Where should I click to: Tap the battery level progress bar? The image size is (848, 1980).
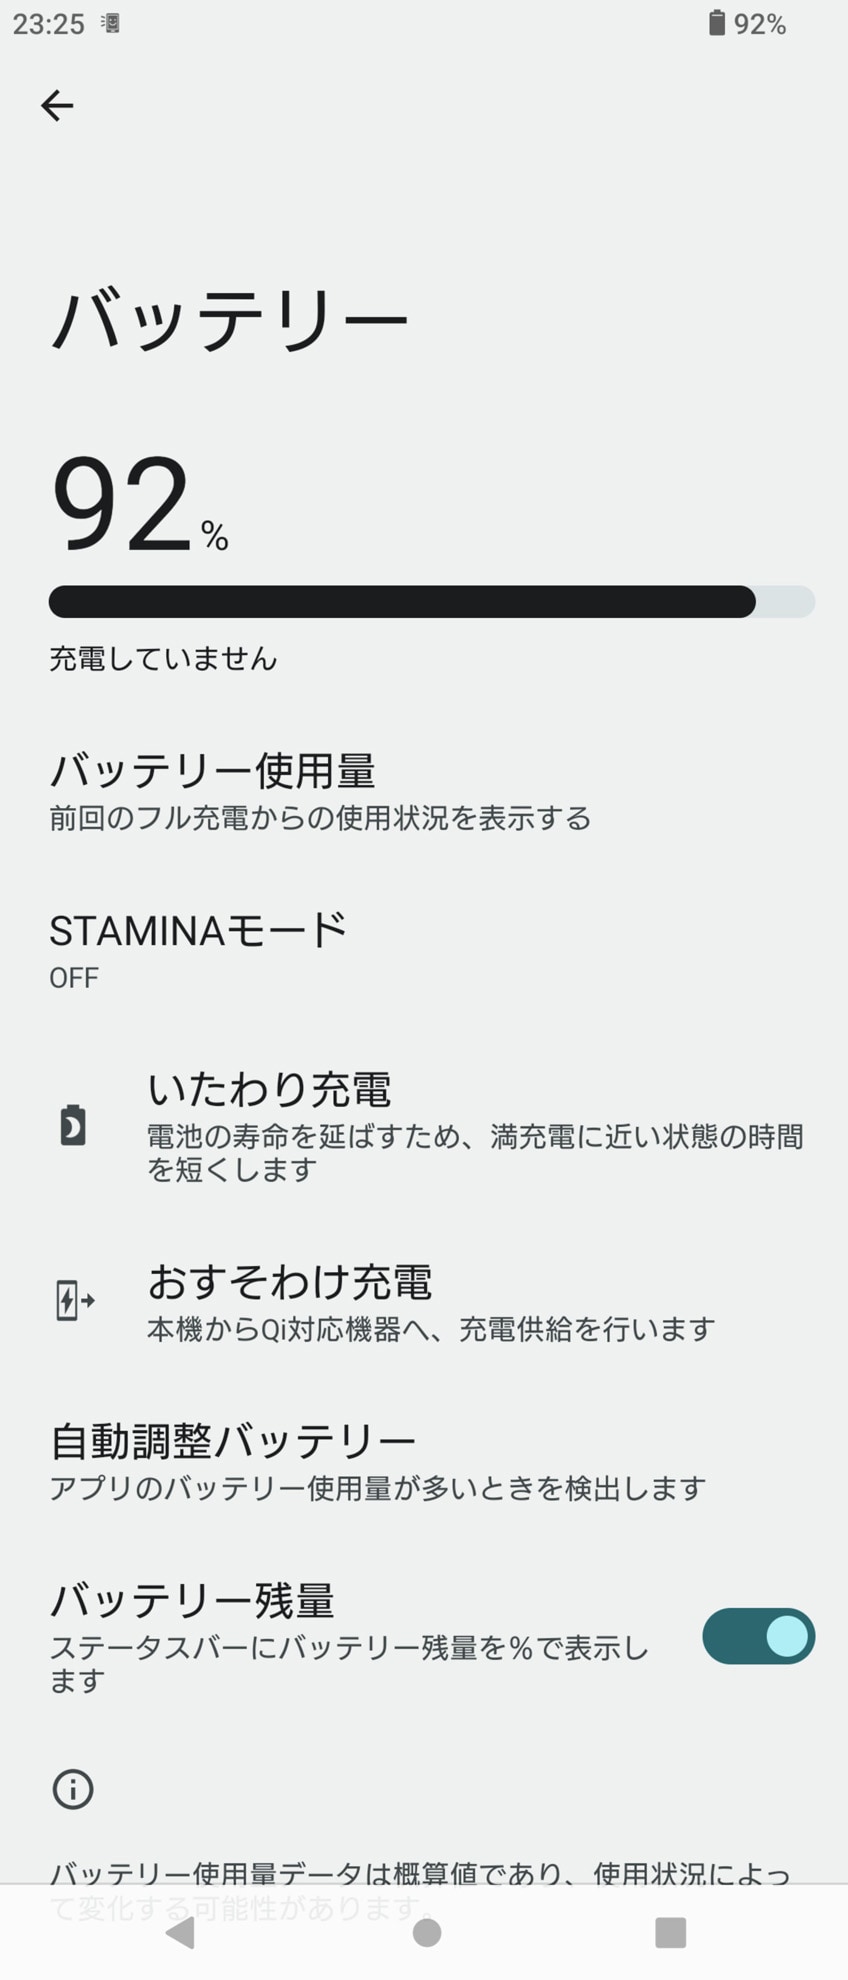(x=431, y=602)
